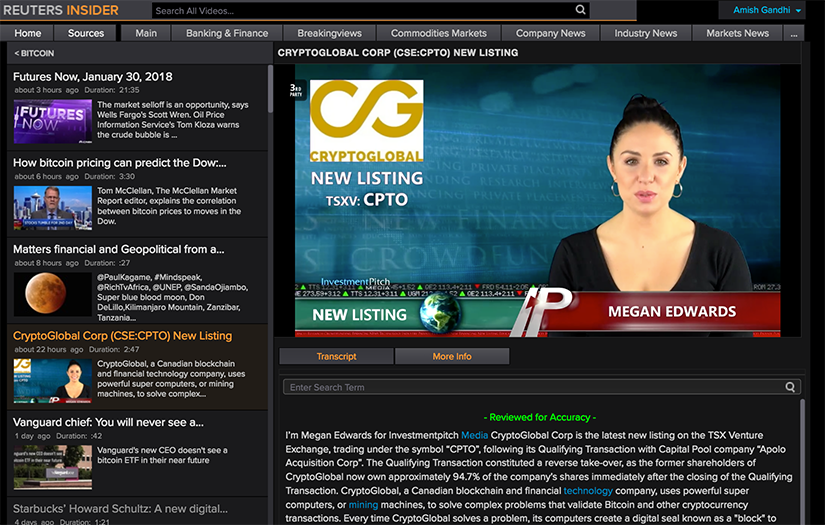Click the Reuters Insider logo
Viewport: 825px width, 525px height.
[x=61, y=10]
